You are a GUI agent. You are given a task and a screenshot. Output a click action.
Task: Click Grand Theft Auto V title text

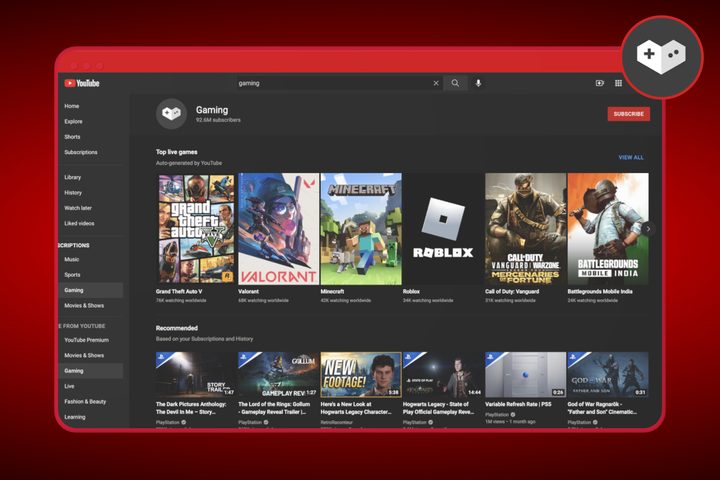pyautogui.click(x=179, y=292)
